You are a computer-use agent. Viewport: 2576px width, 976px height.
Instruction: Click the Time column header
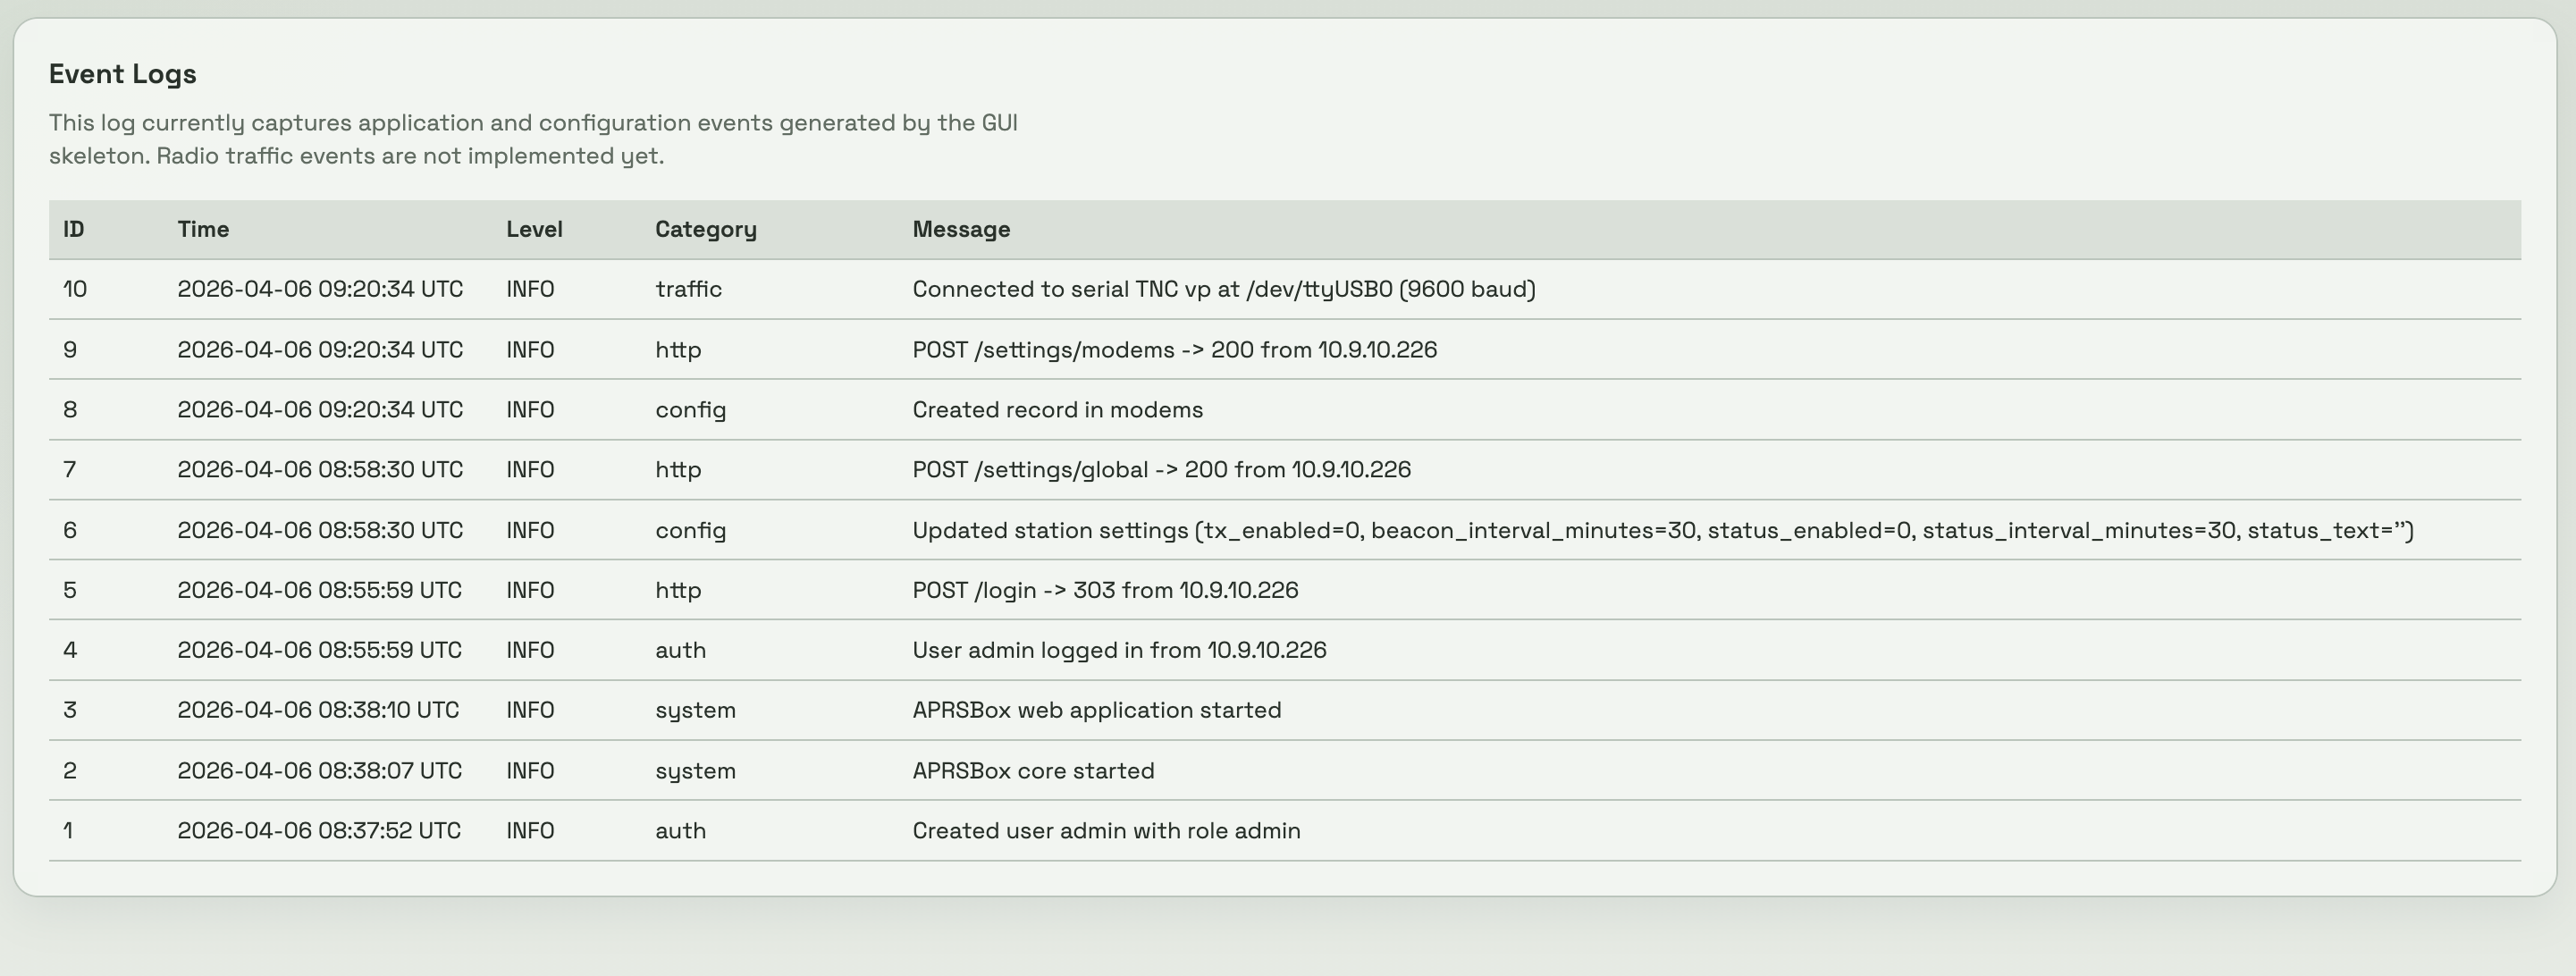pyautogui.click(x=203, y=229)
